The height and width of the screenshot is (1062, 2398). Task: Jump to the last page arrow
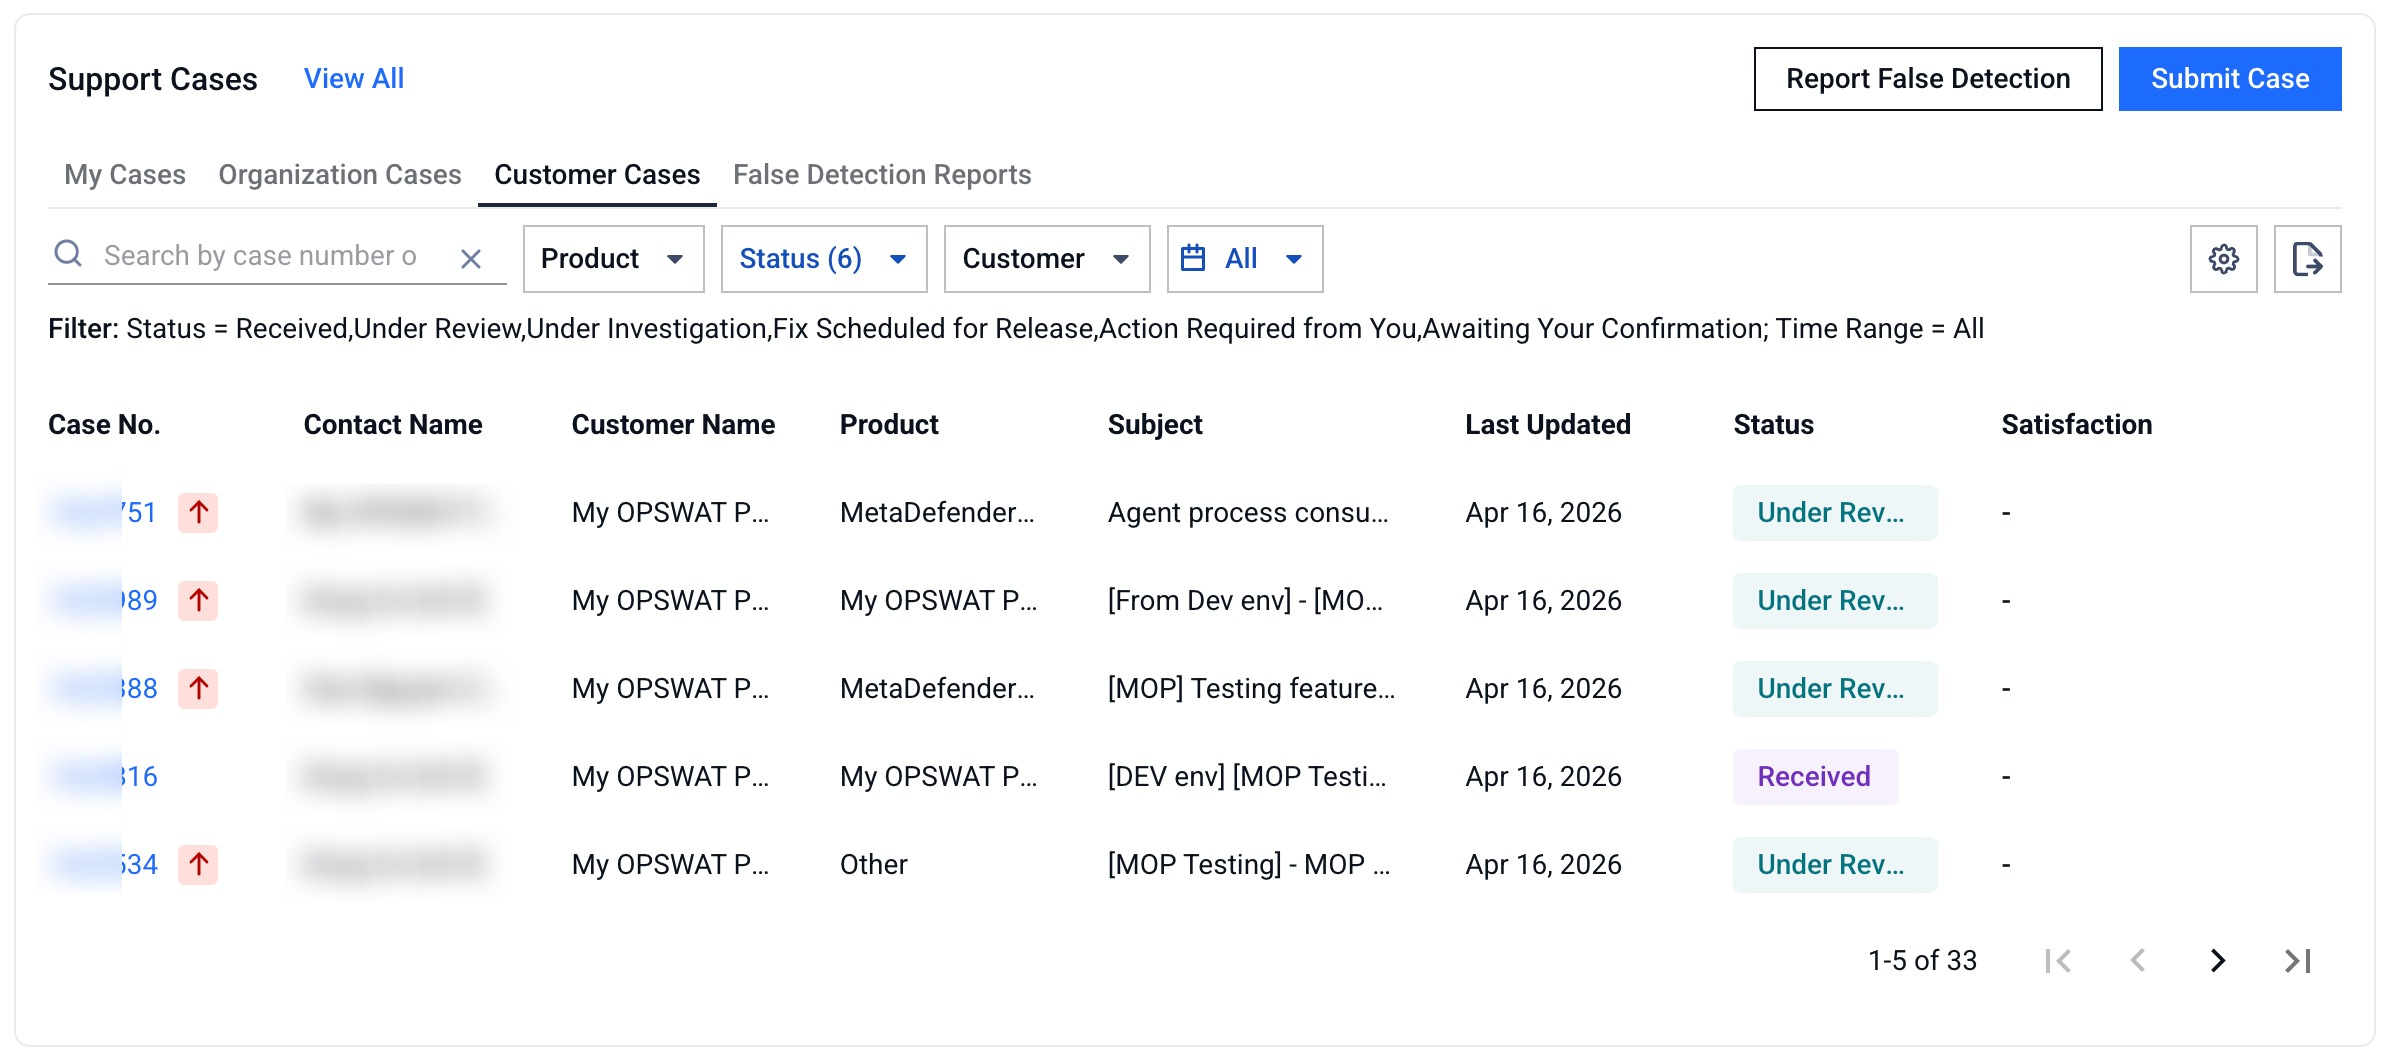2297,961
